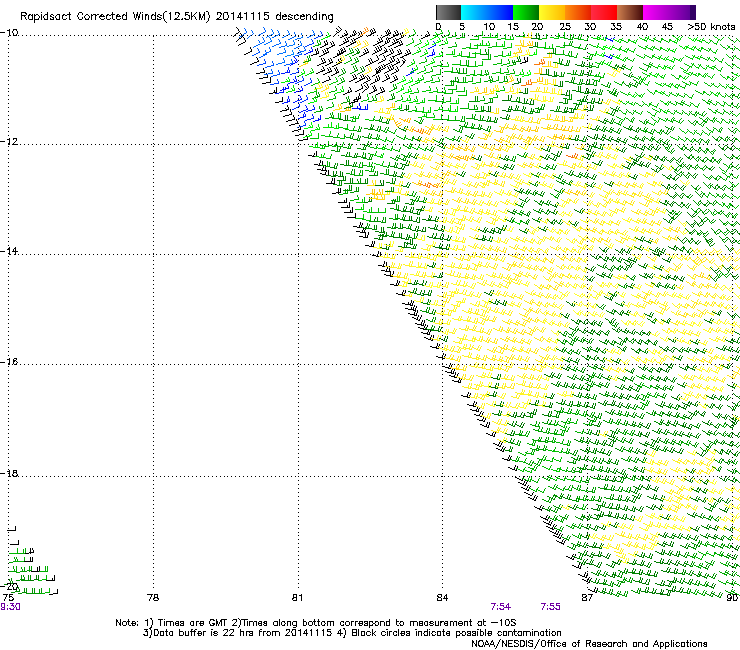Click the latitude label '-12'
The image size is (740, 650).
coord(9,142)
